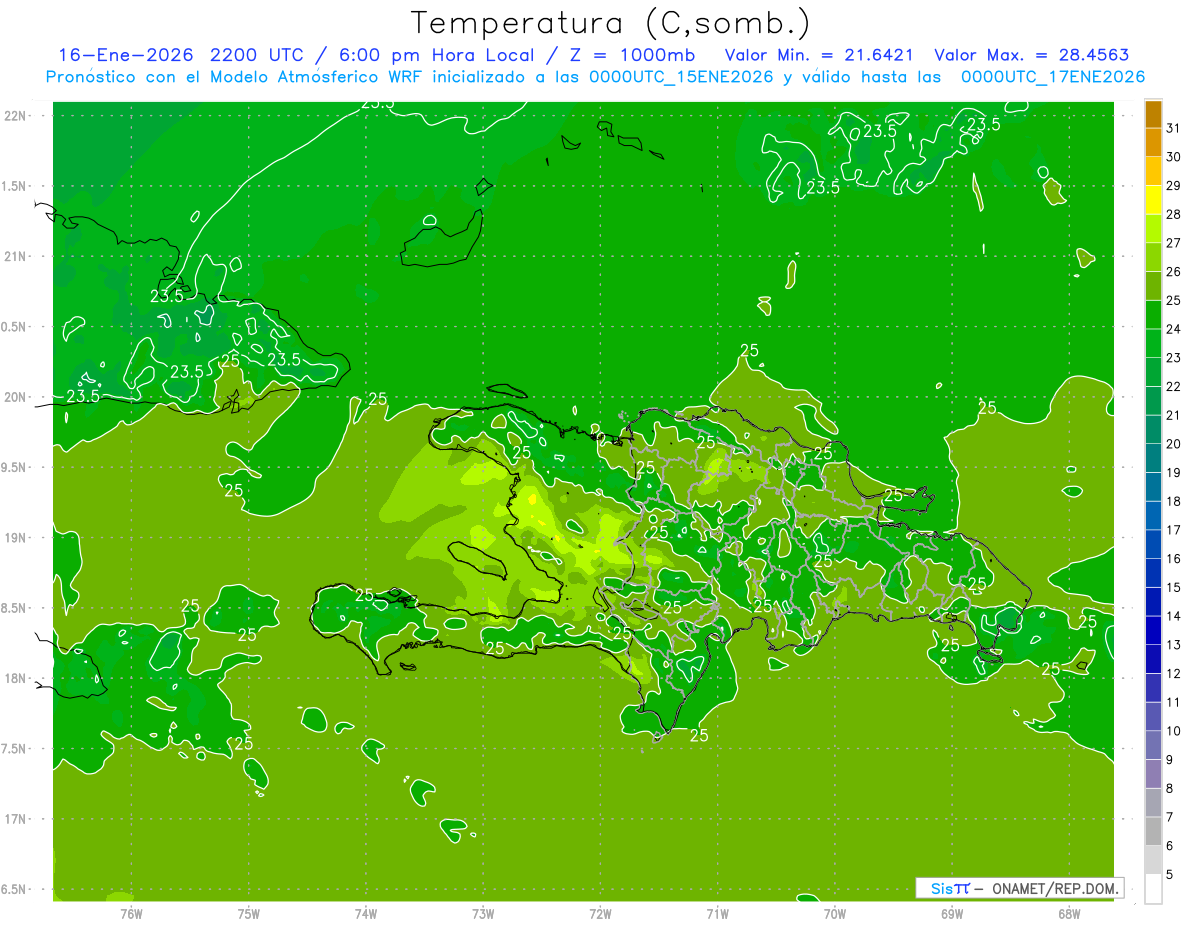Click the 'Sistπ – ONAMET/REP.DOM.' credit label

1020,888
